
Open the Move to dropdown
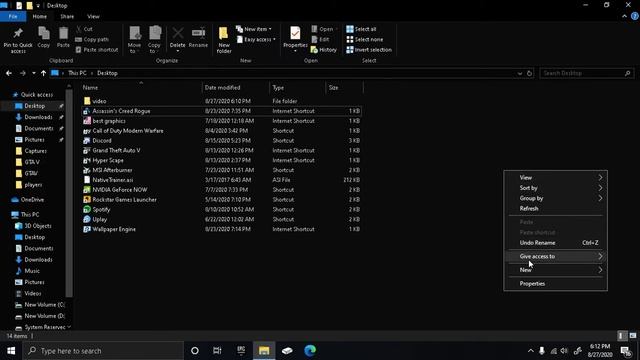point(134,40)
